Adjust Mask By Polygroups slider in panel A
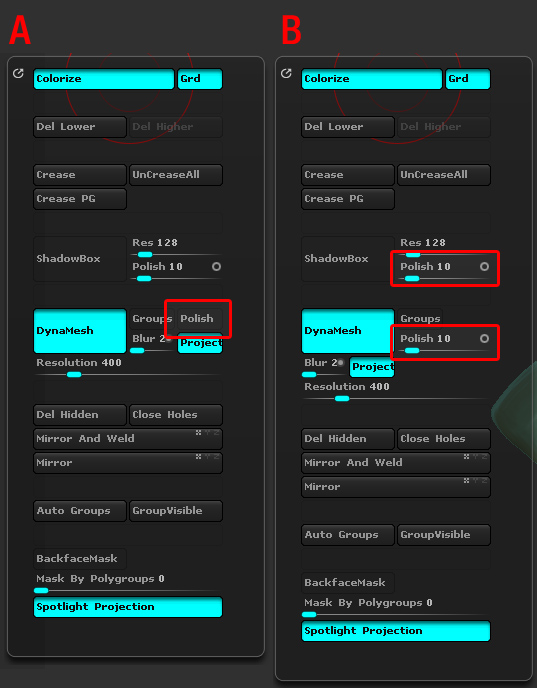Image resolution: width=537 pixels, height=688 pixels. (x=128, y=584)
